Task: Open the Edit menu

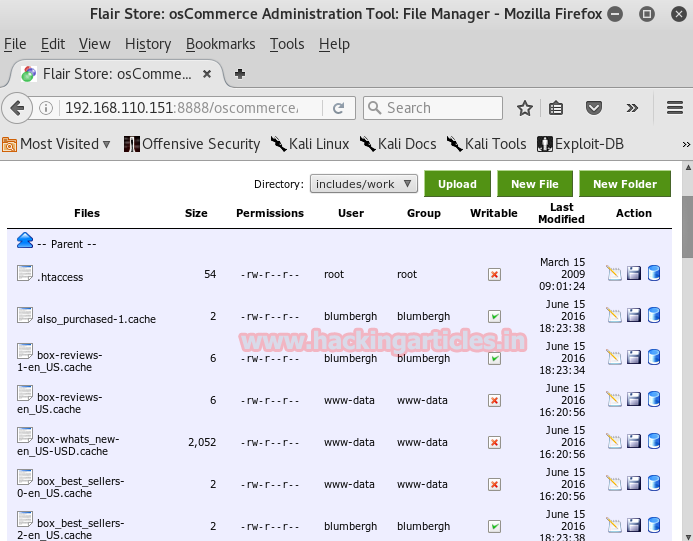Action: click(x=53, y=44)
